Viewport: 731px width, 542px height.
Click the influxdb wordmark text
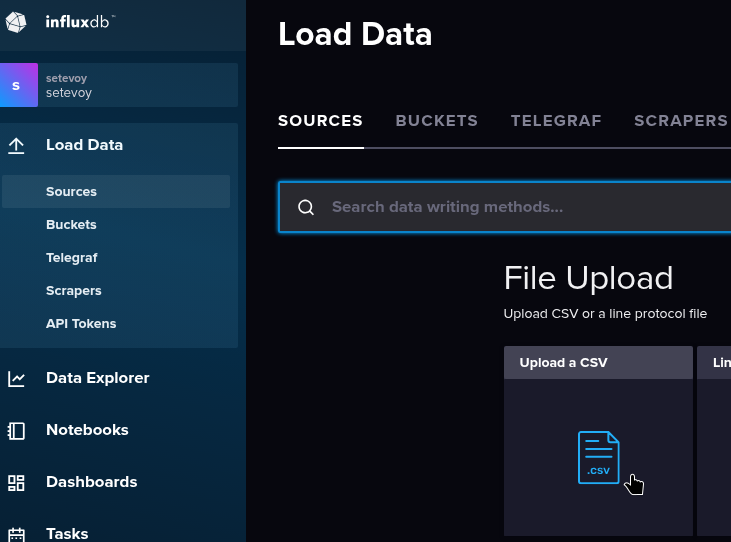(x=79, y=22)
